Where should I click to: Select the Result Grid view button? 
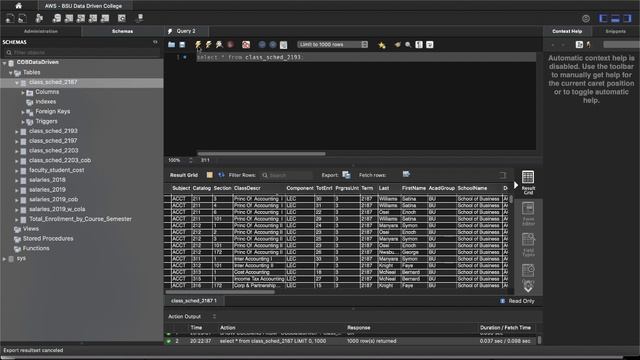[528, 183]
